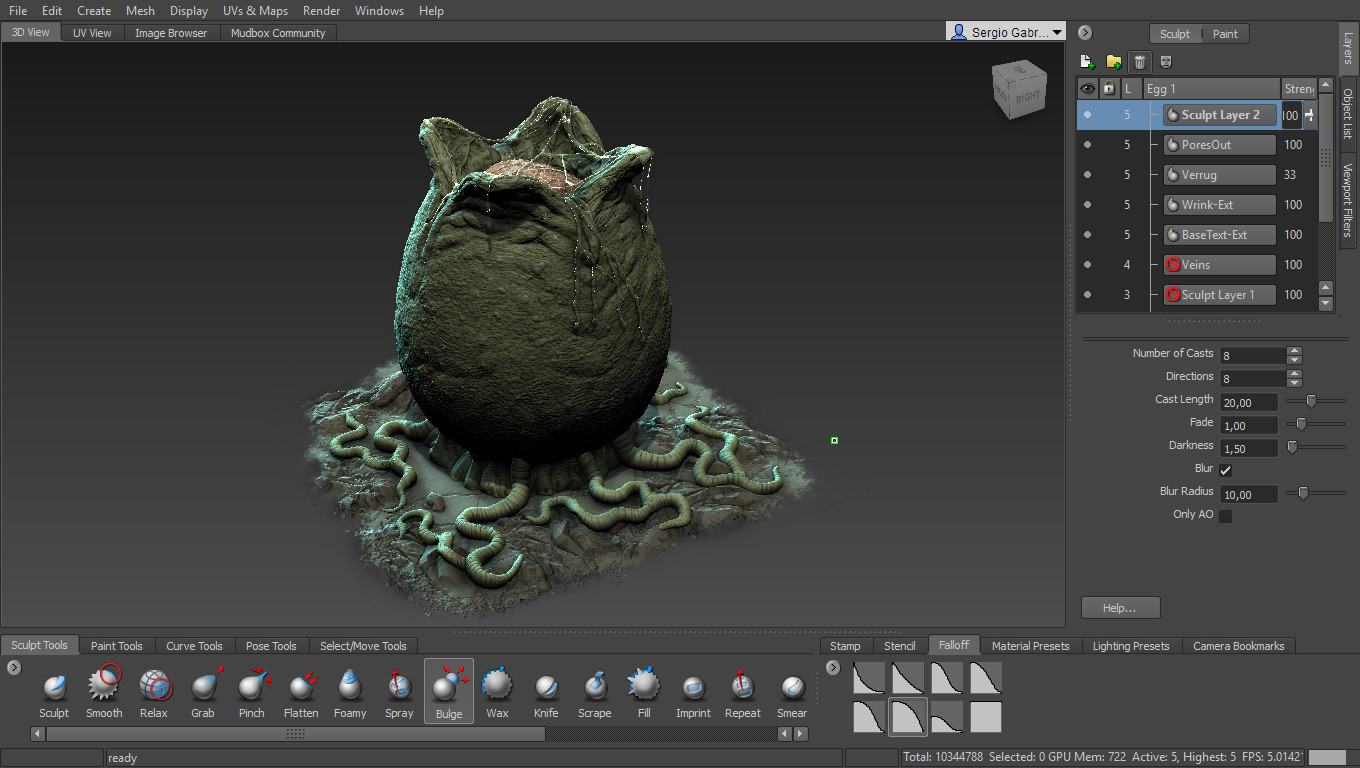Switch to Paint mode

click(1225, 33)
